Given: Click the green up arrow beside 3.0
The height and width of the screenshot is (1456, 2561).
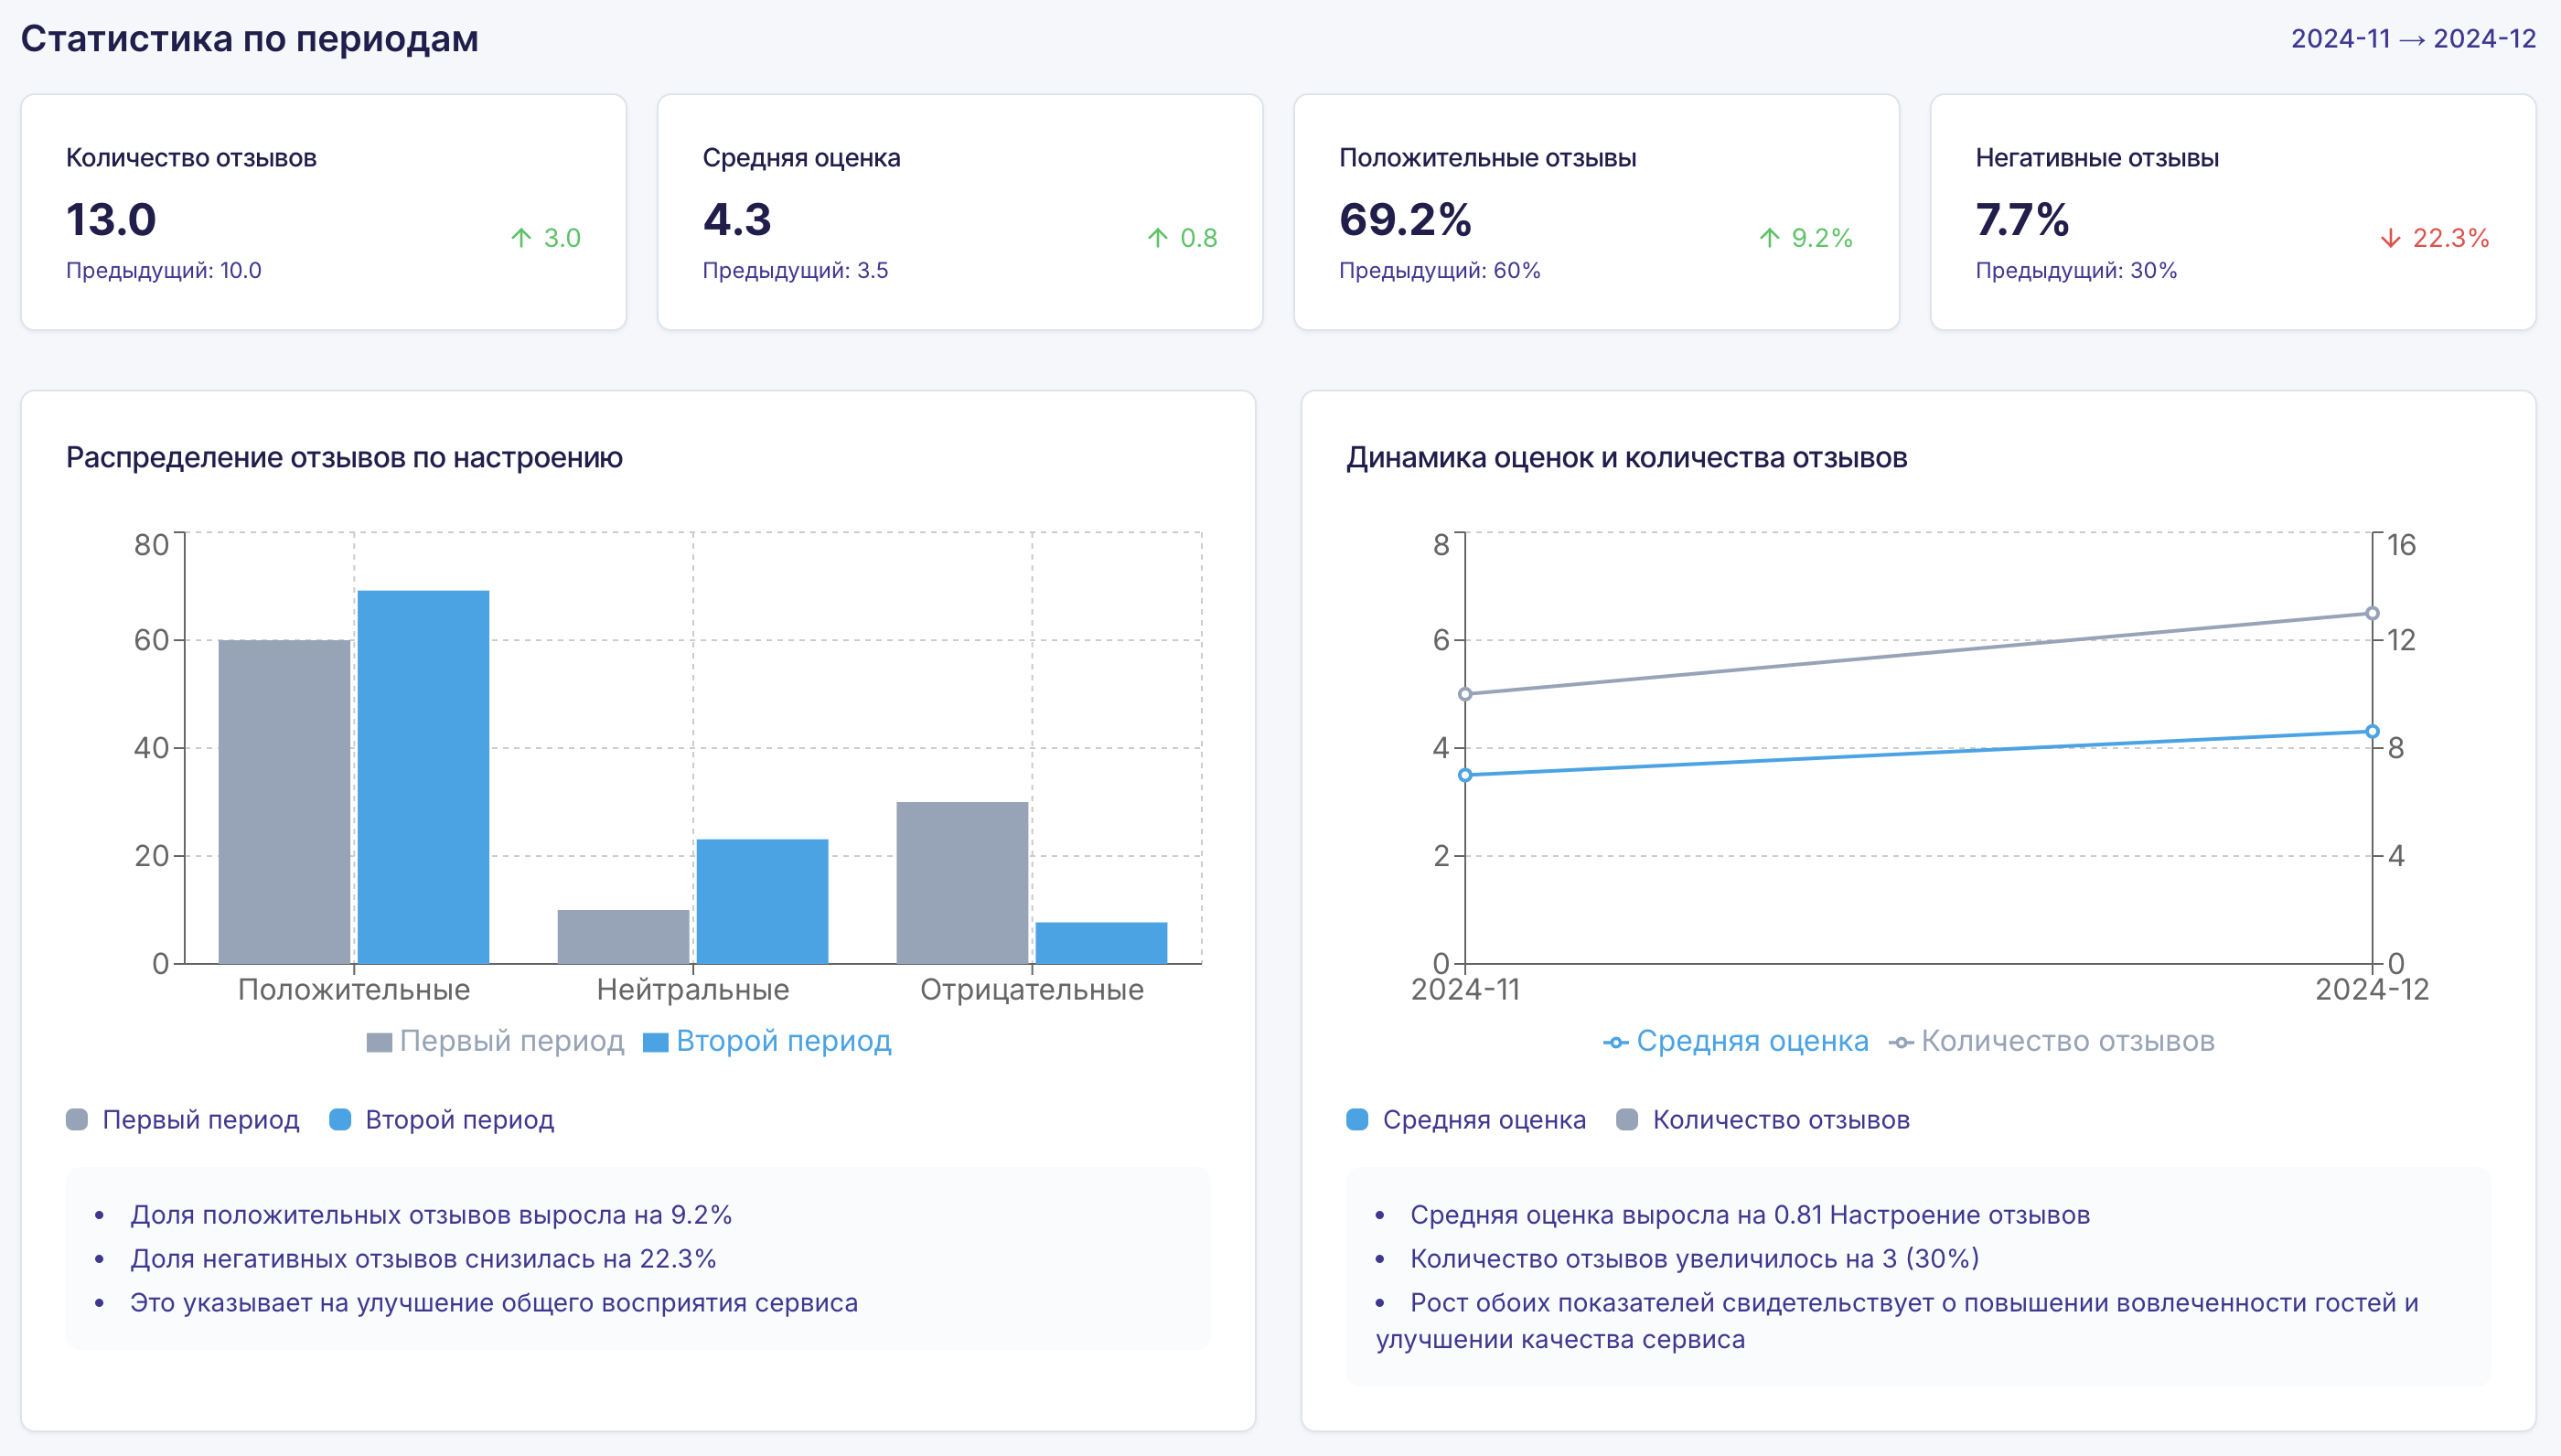Looking at the screenshot, I should 521,238.
